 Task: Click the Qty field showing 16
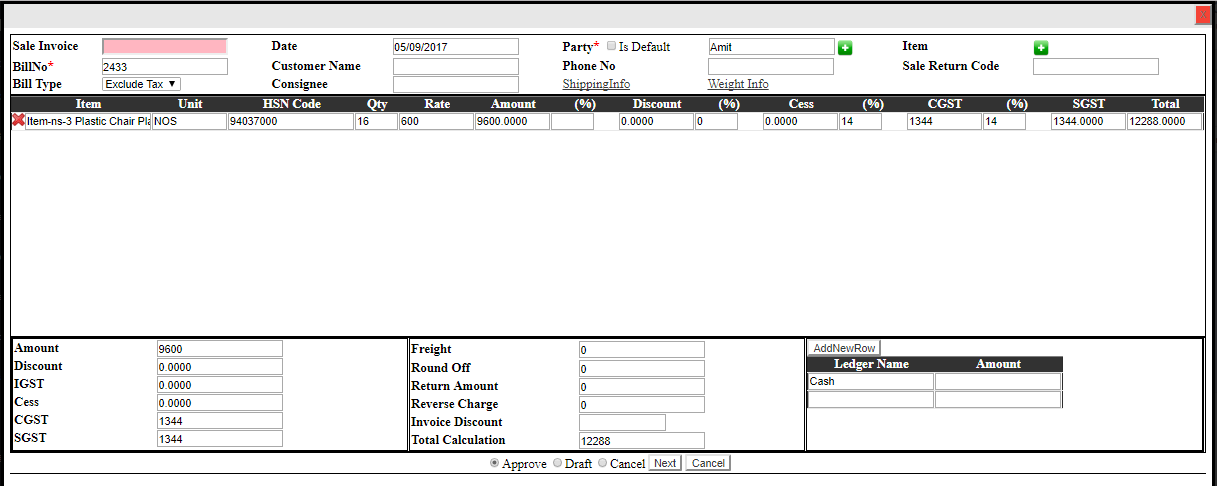tap(376, 122)
